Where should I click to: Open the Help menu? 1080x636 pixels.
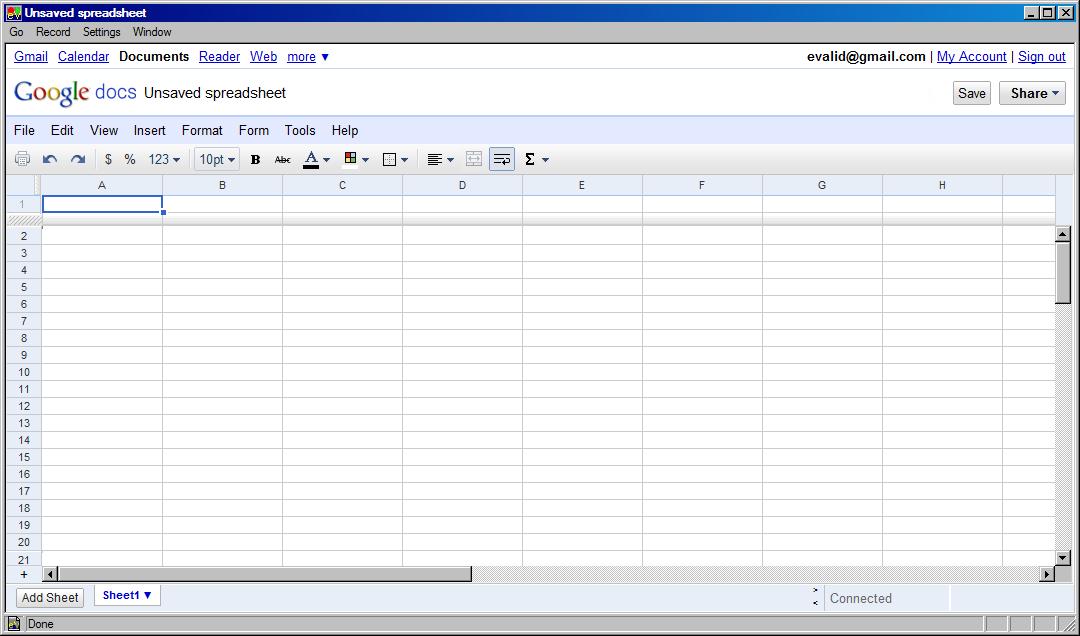click(344, 130)
